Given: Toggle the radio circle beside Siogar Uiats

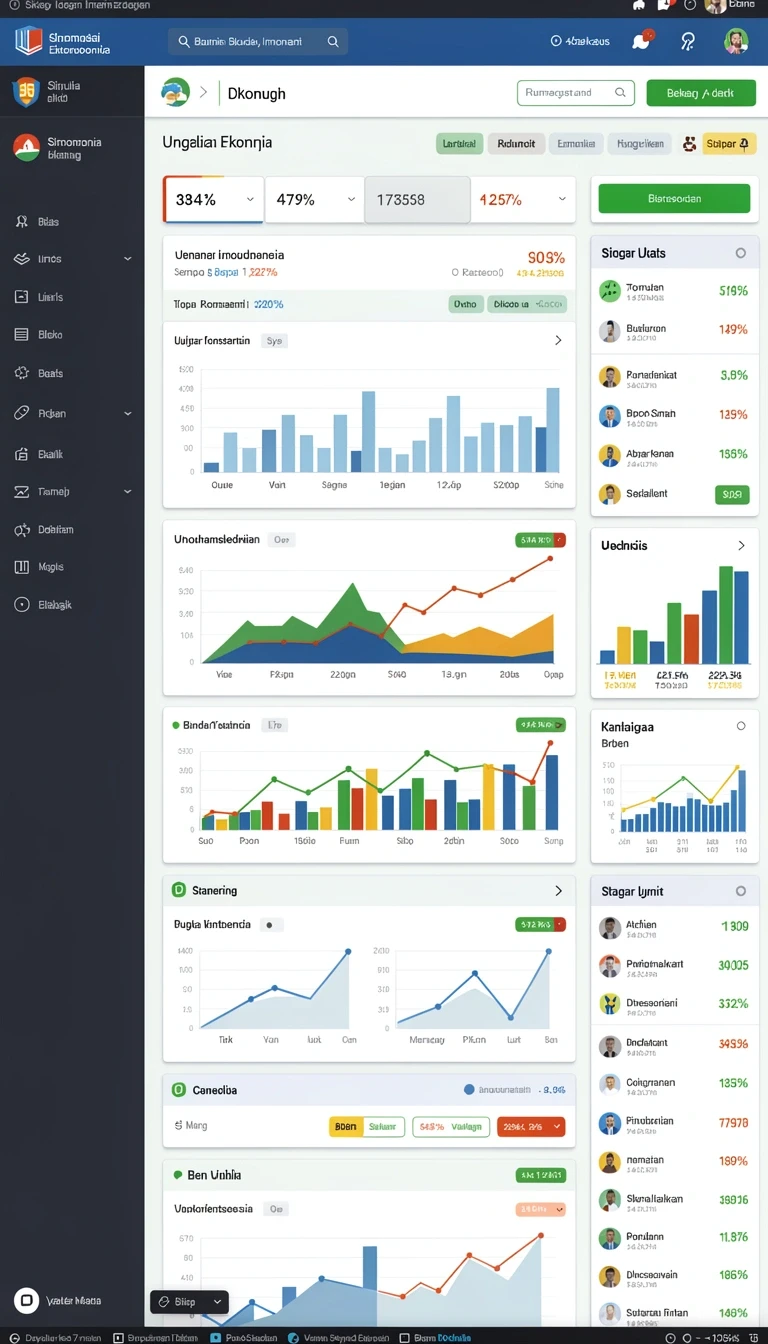Looking at the screenshot, I should pyautogui.click(x=741, y=253).
